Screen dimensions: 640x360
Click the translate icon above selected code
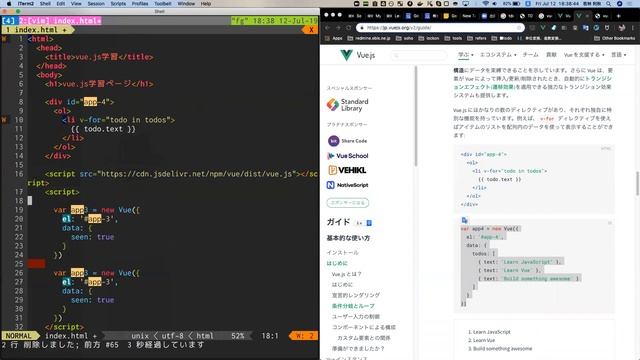(x=464, y=220)
